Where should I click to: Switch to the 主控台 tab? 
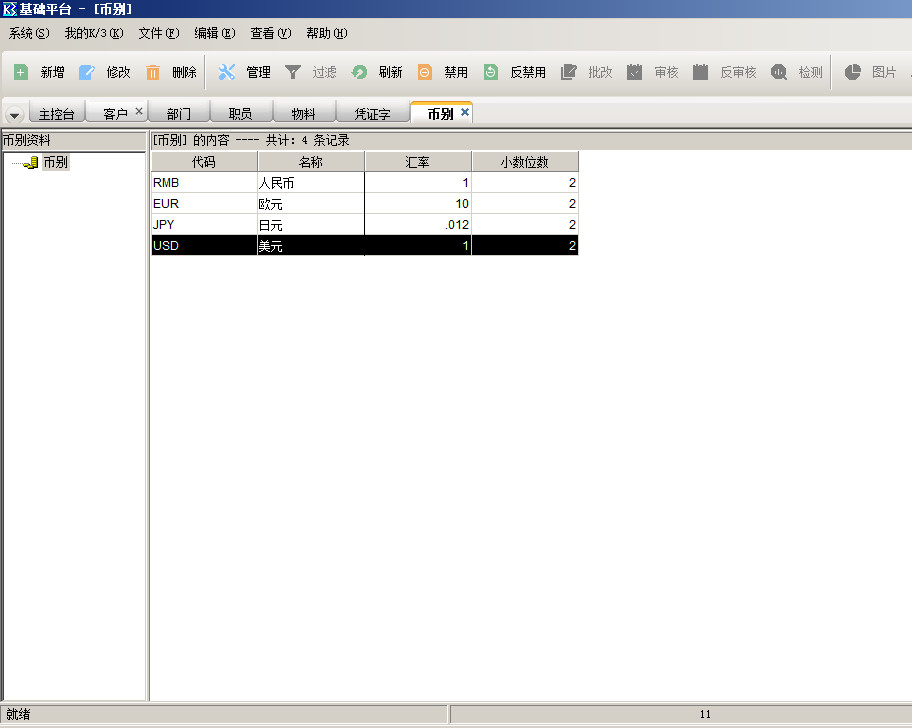tap(56, 114)
